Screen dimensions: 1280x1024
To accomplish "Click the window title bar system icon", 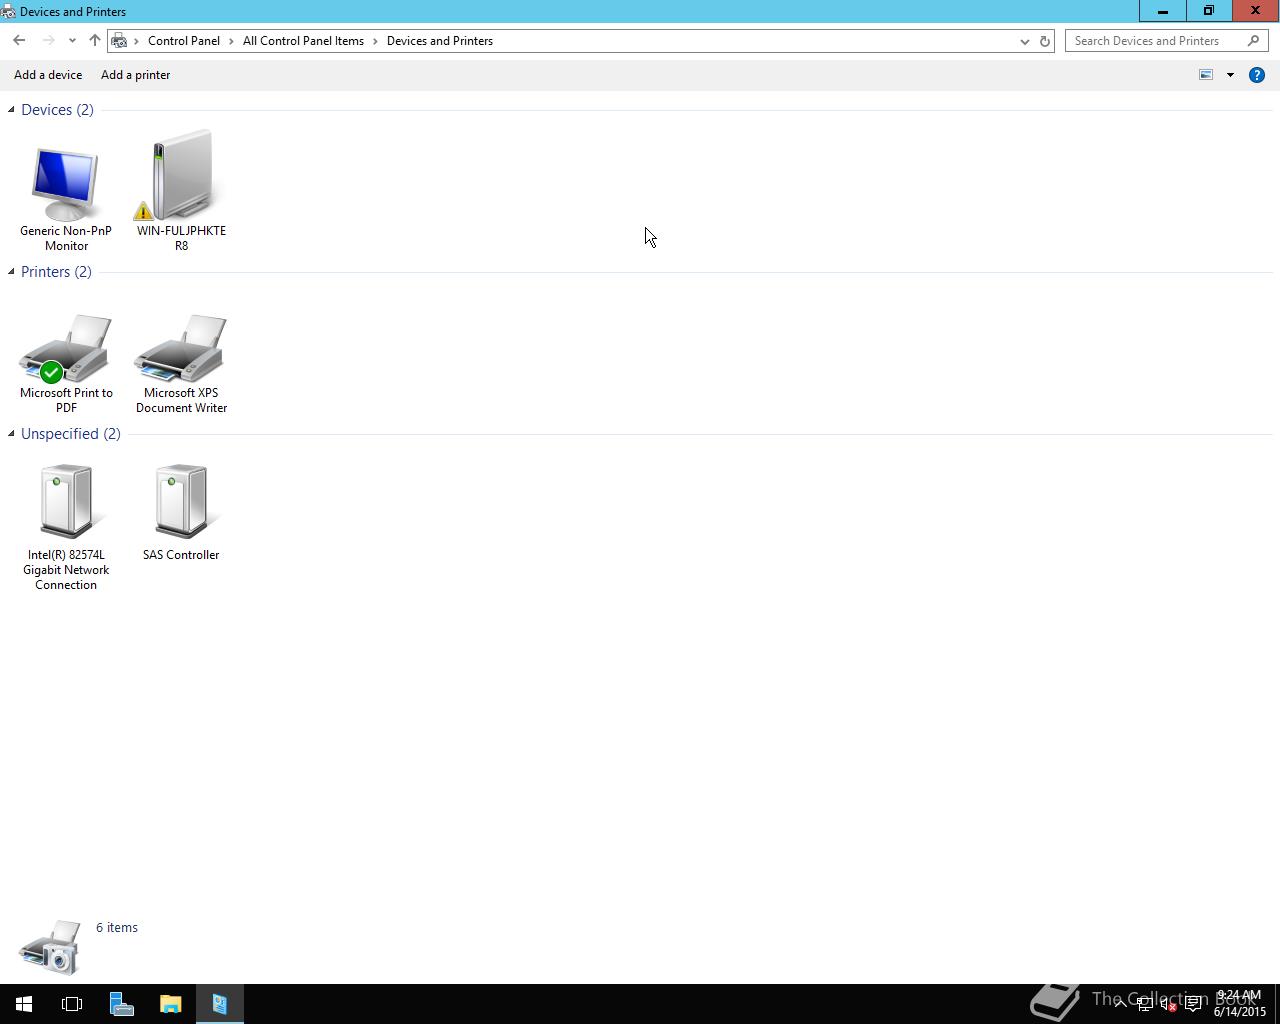I will 8,11.
